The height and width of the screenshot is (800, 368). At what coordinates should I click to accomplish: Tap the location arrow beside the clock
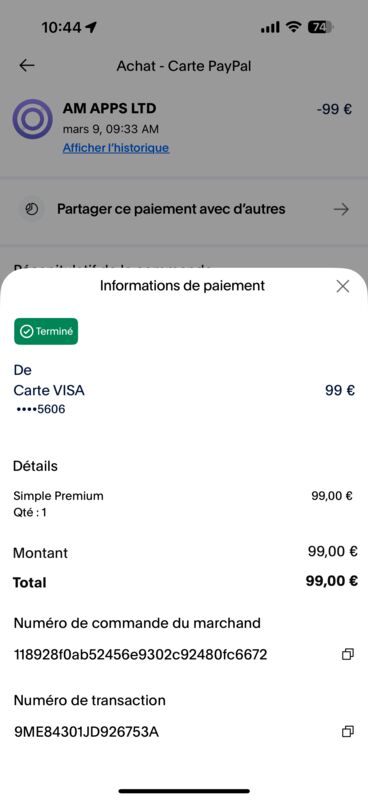(x=91, y=28)
